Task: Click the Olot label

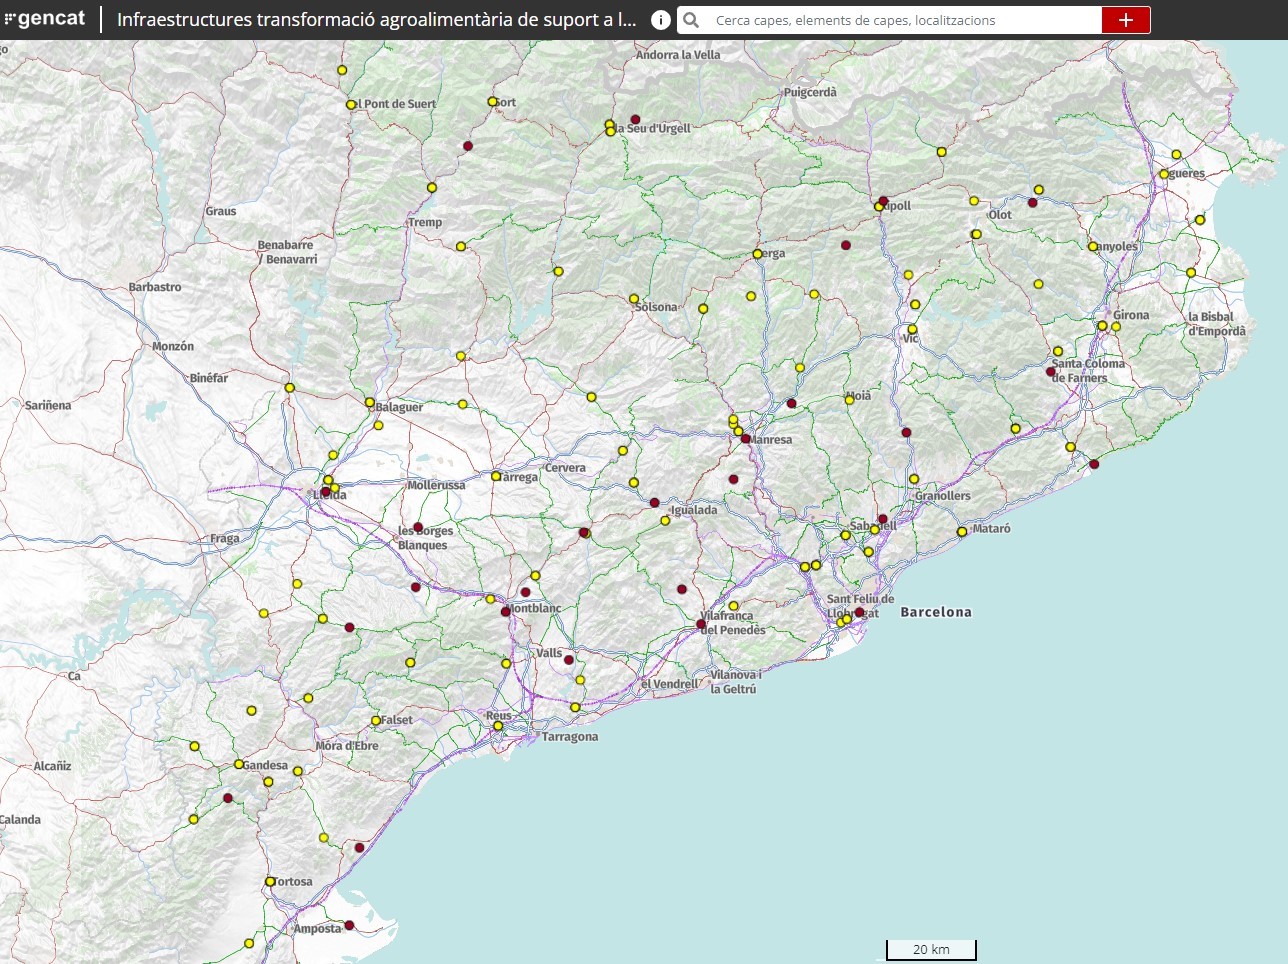Action: click(1000, 215)
